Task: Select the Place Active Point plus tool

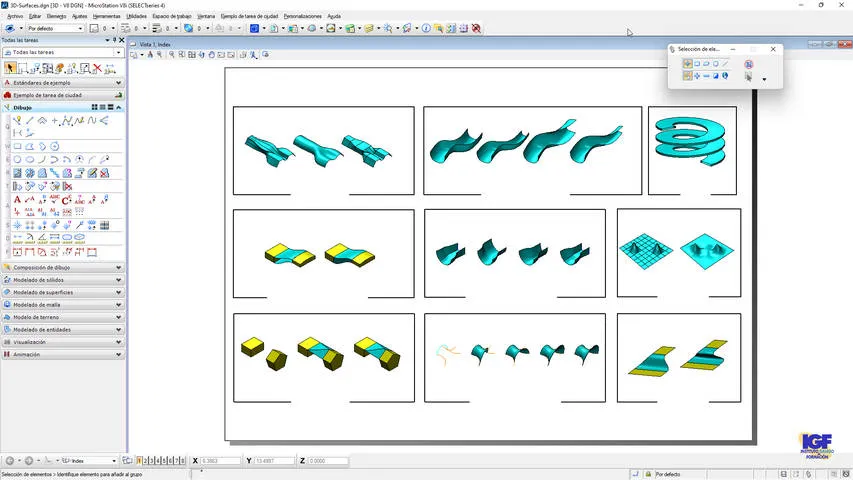Action: (55, 120)
